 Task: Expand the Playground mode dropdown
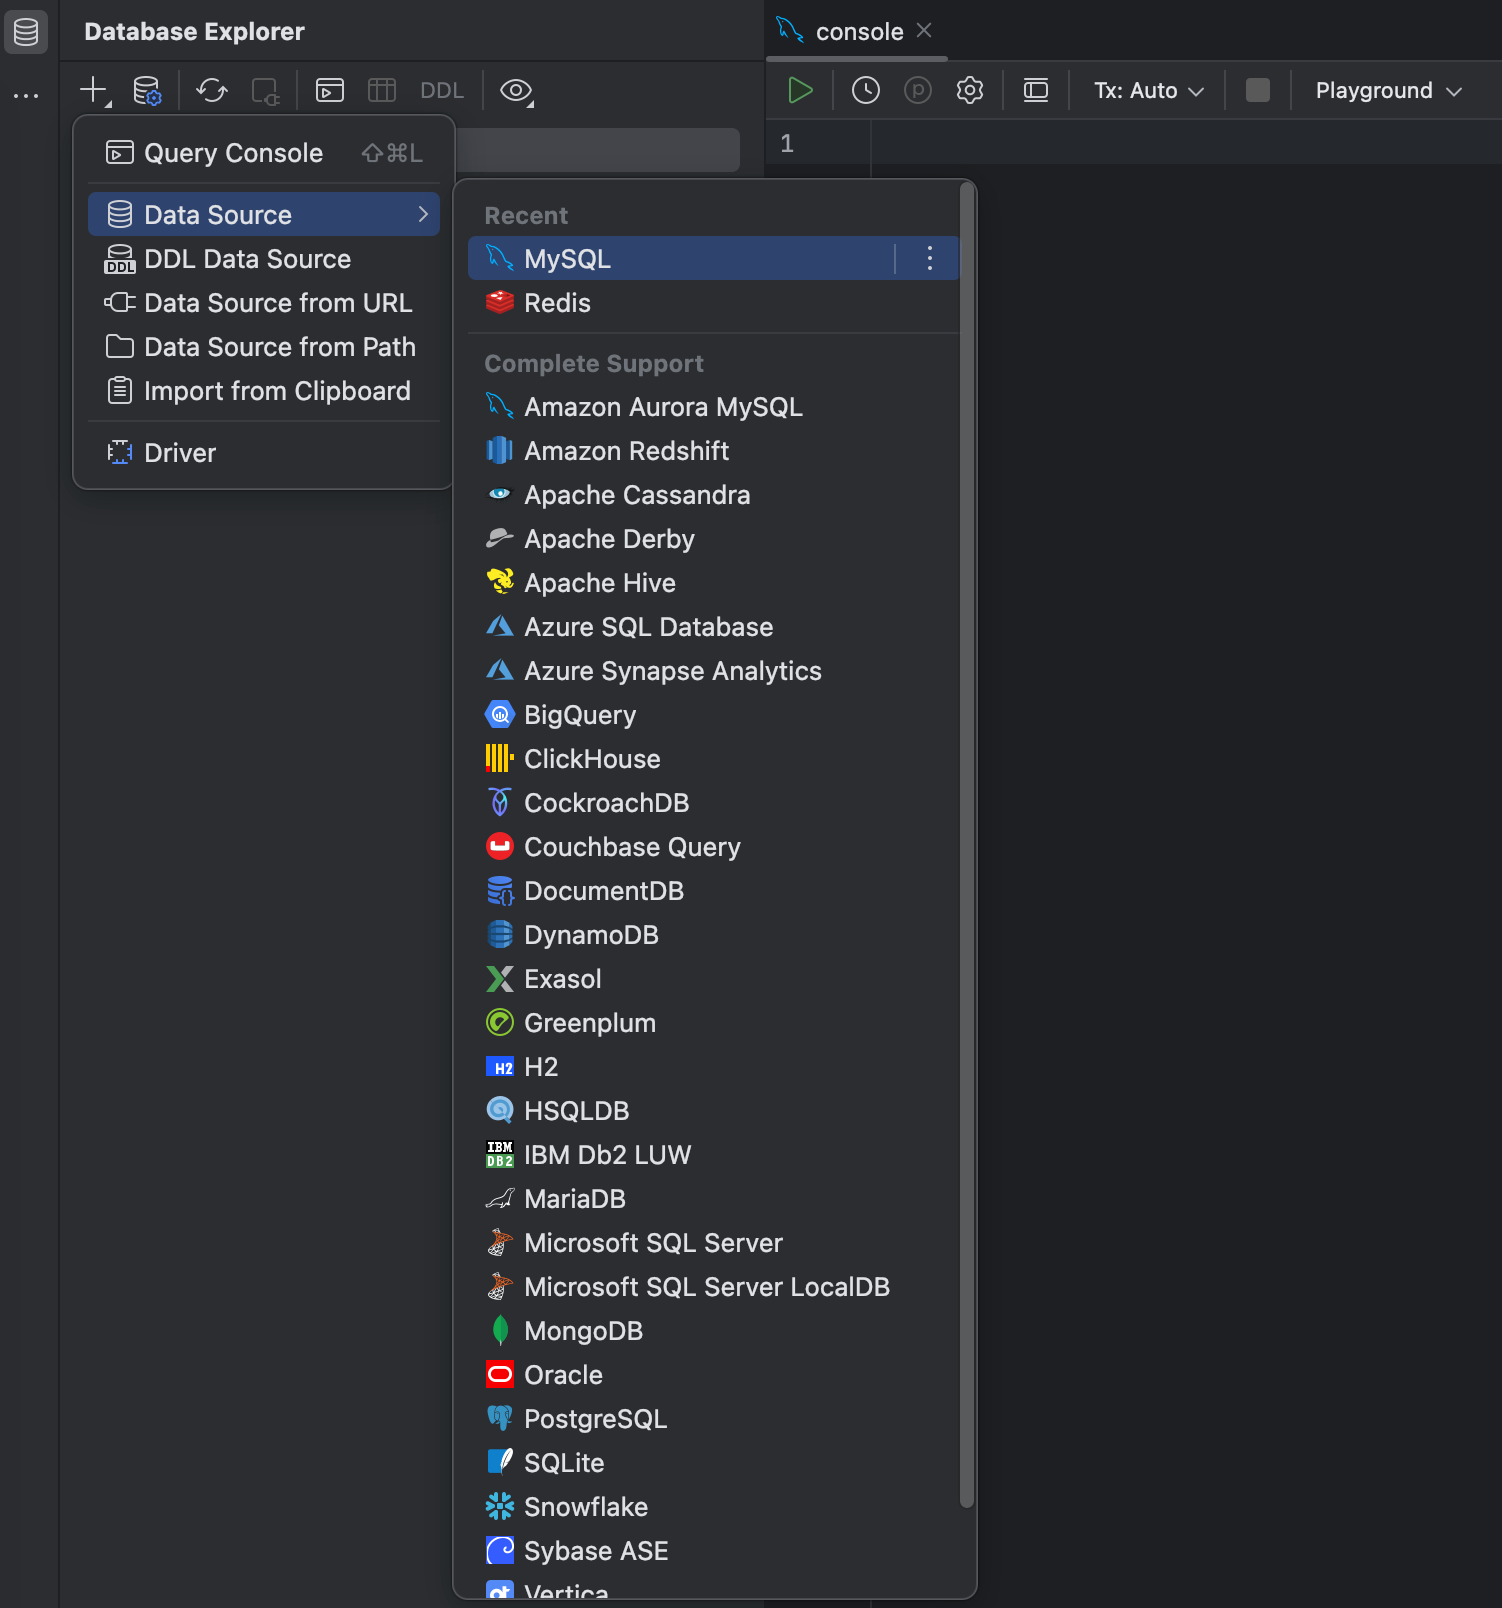point(1388,91)
